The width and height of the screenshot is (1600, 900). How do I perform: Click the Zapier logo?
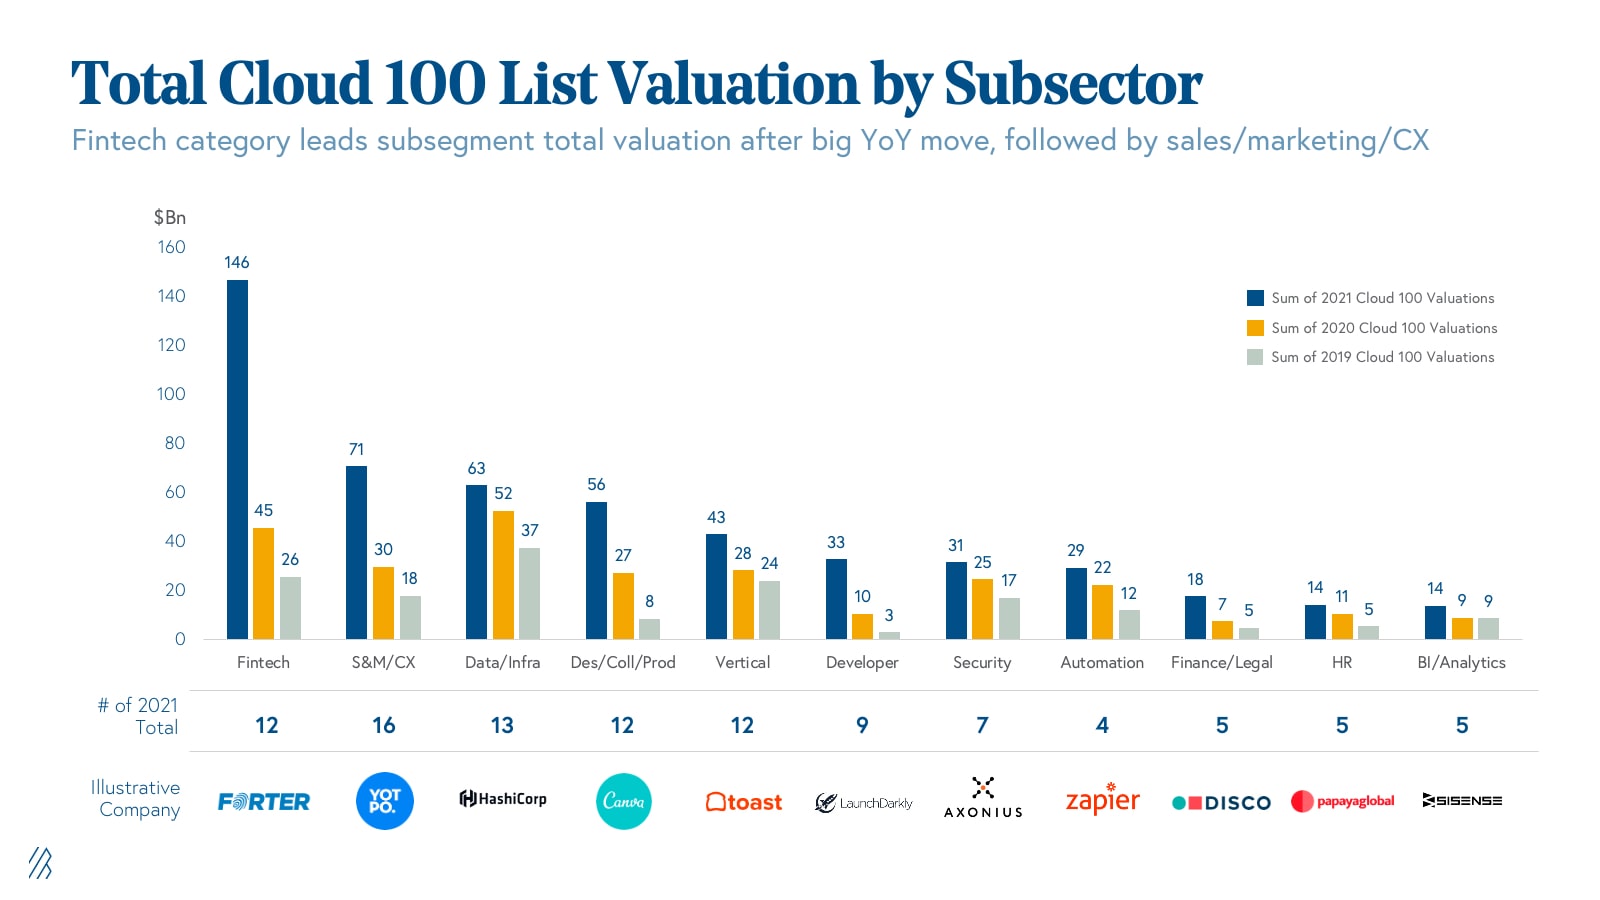[x=1103, y=800]
